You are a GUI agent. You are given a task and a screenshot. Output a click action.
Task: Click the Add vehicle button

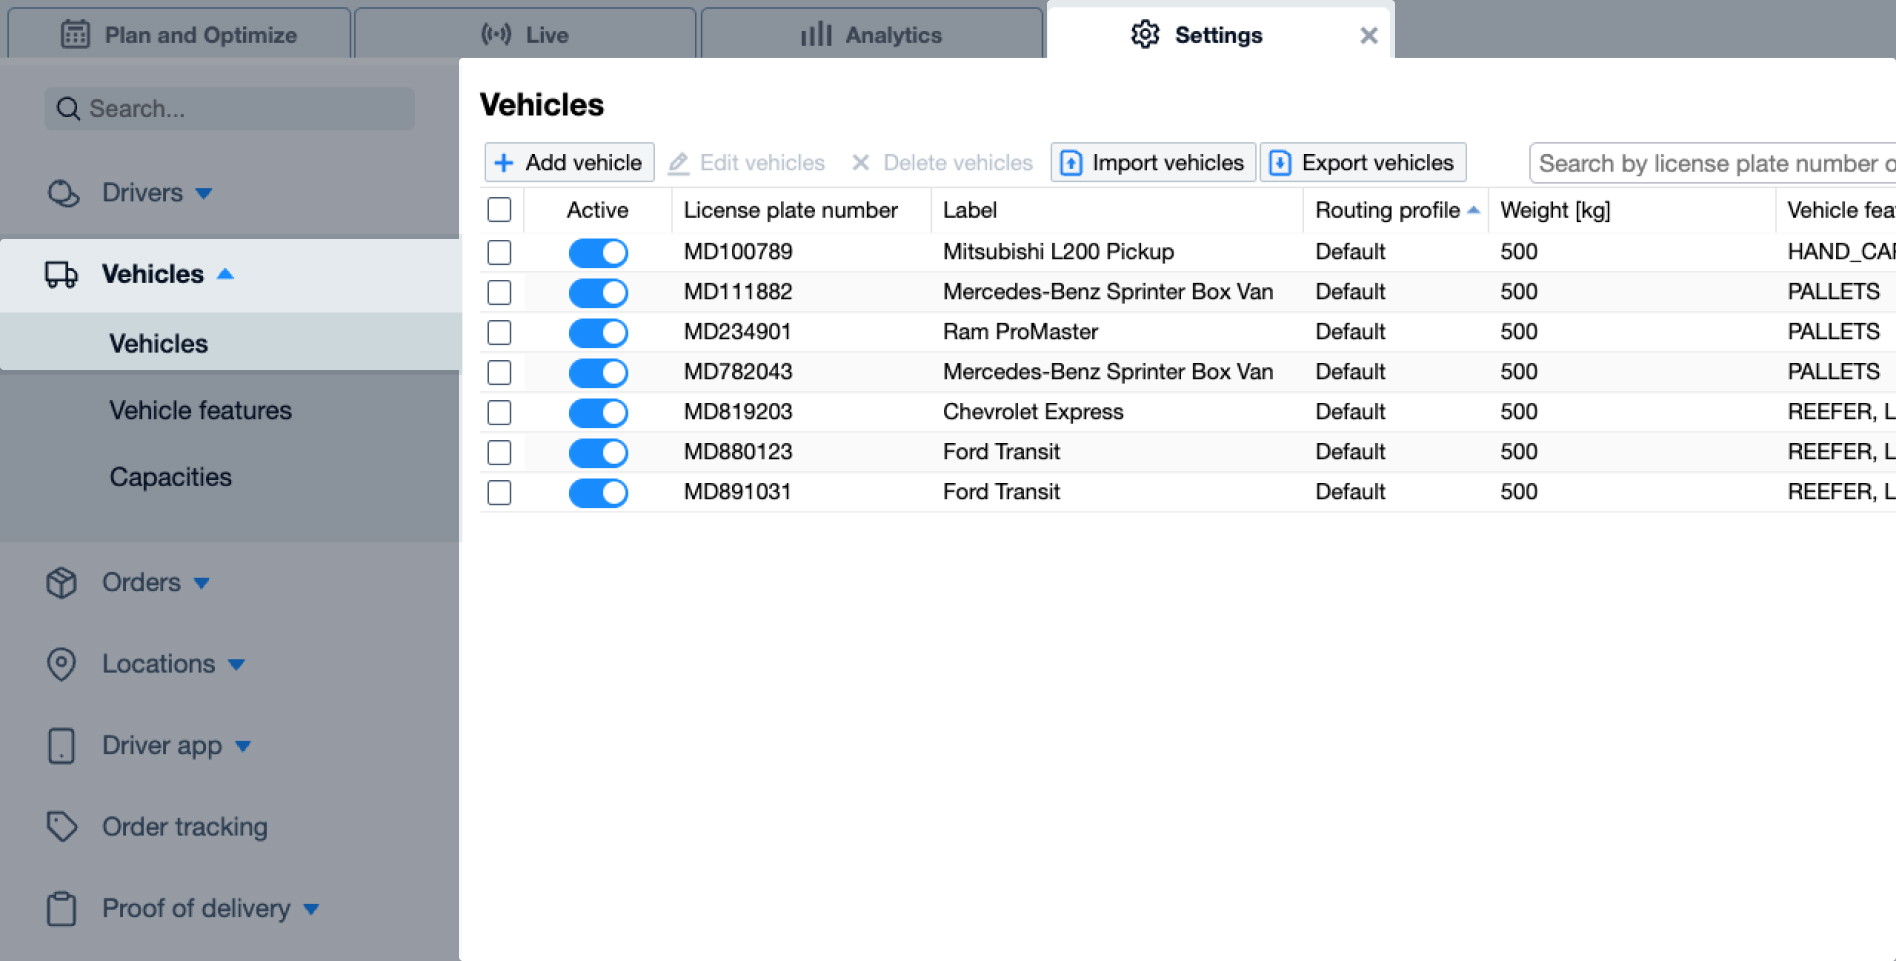click(x=568, y=162)
